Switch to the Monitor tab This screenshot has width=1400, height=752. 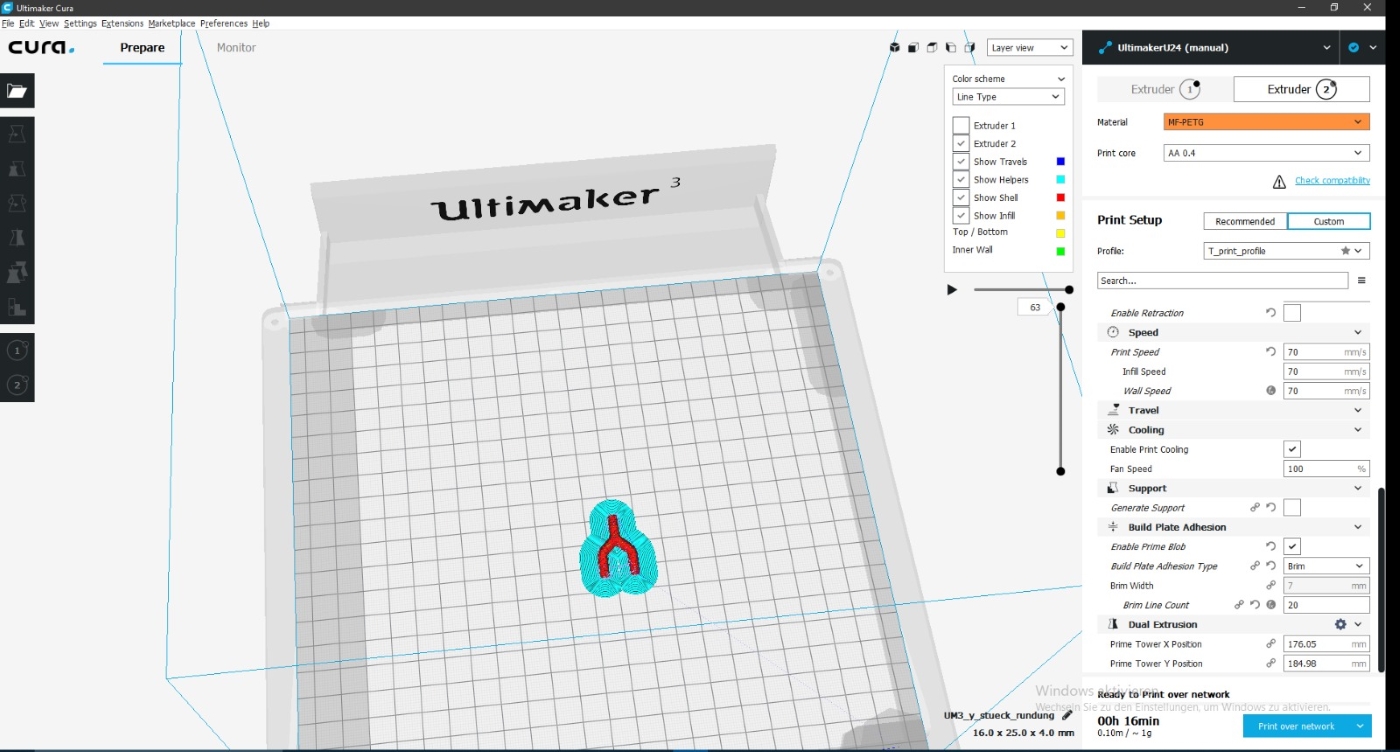(236, 47)
